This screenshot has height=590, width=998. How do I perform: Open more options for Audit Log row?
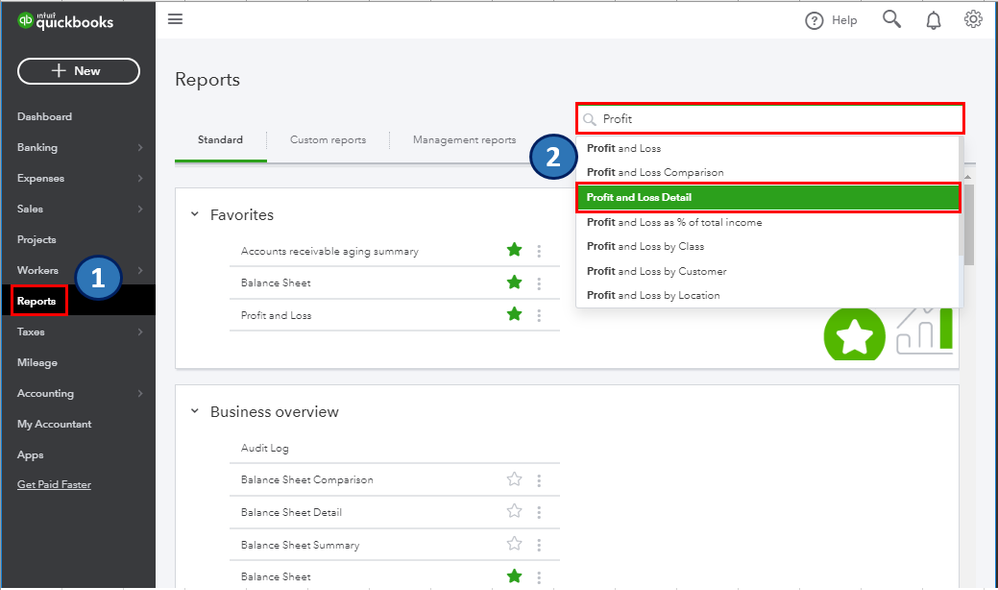539,448
